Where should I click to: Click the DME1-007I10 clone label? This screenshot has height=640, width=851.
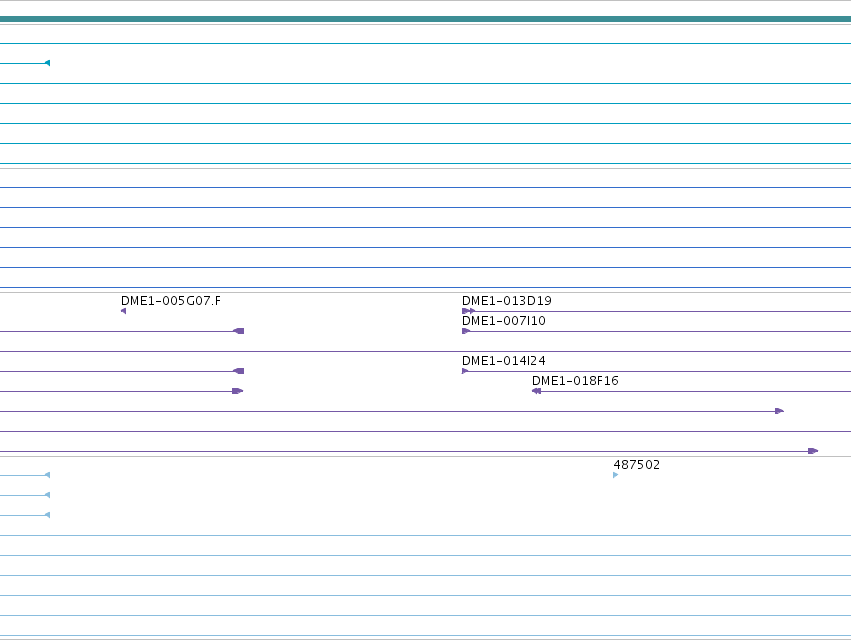pyautogui.click(x=504, y=321)
